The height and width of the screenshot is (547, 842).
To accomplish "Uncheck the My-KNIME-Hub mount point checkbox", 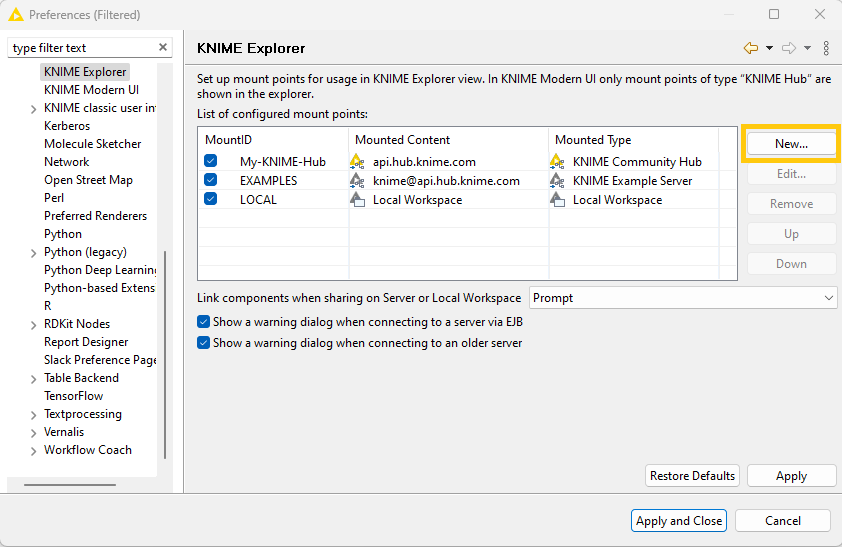I will pyautogui.click(x=211, y=162).
